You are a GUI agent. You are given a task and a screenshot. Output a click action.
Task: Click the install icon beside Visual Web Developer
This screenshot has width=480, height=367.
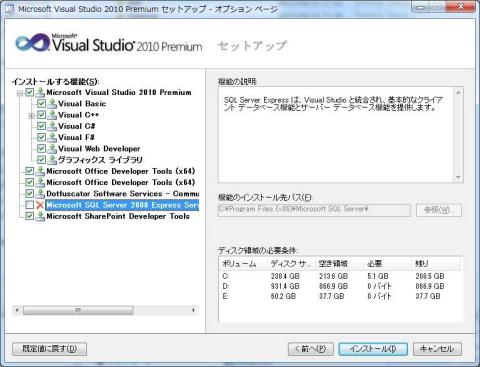pos(52,149)
